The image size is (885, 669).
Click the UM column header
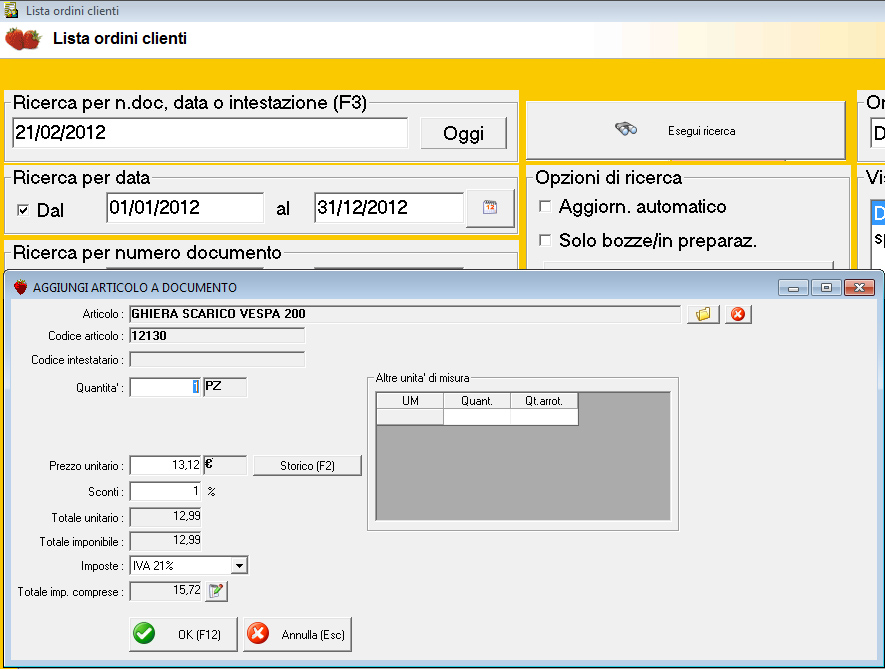pyautogui.click(x=410, y=401)
